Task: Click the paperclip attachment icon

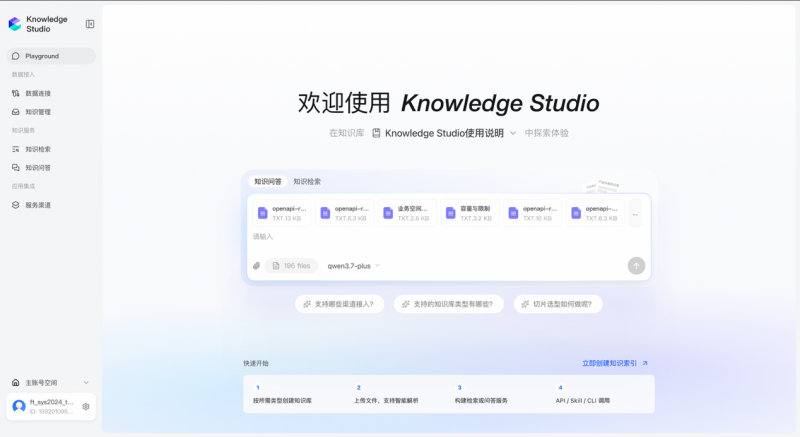Action: pyautogui.click(x=257, y=266)
